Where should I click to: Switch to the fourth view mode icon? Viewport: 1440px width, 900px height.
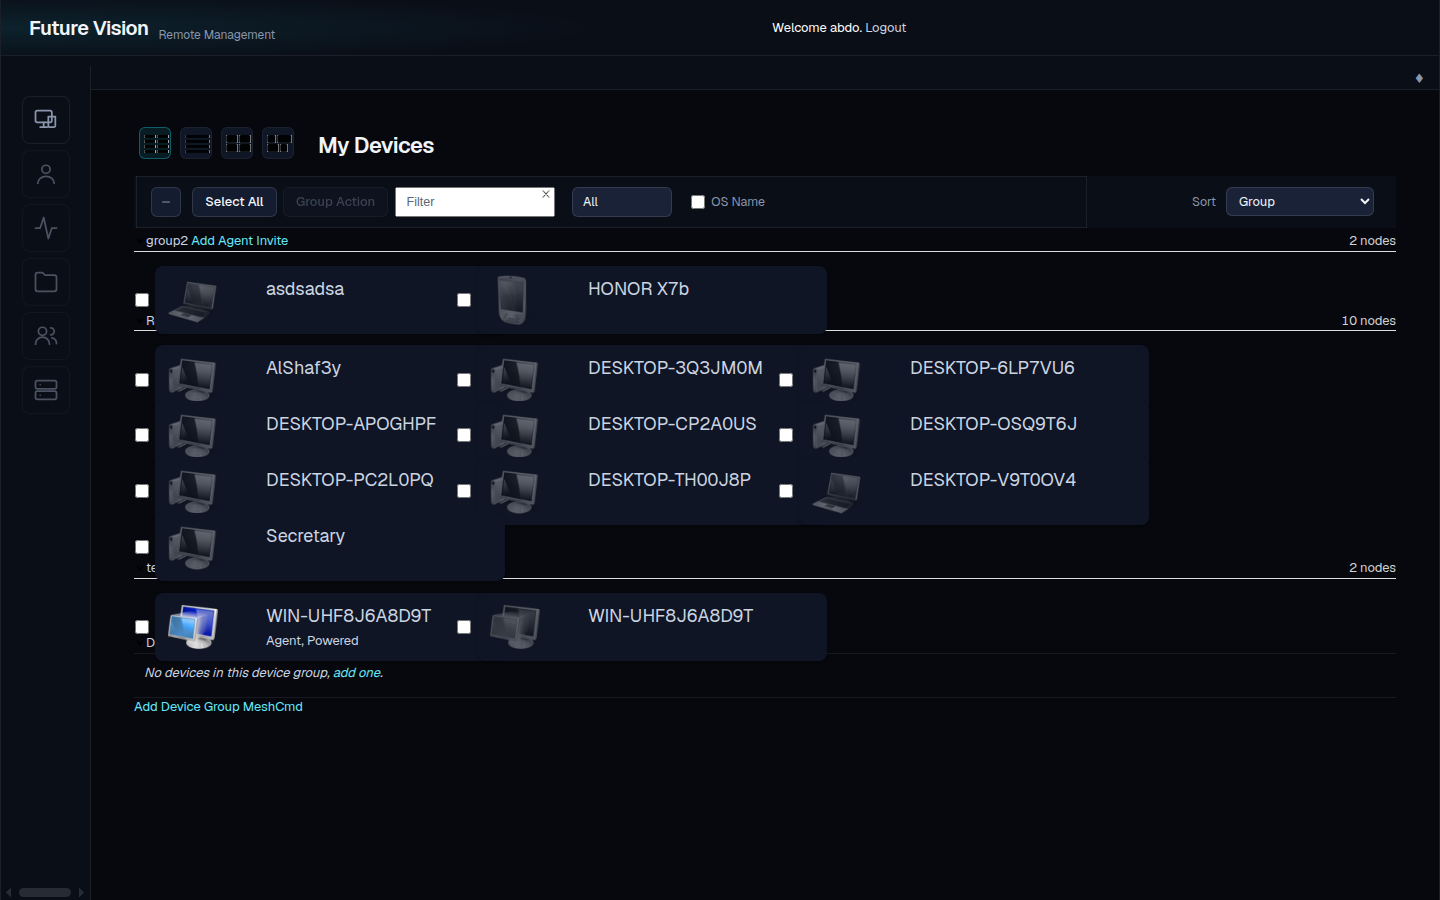pyautogui.click(x=279, y=144)
